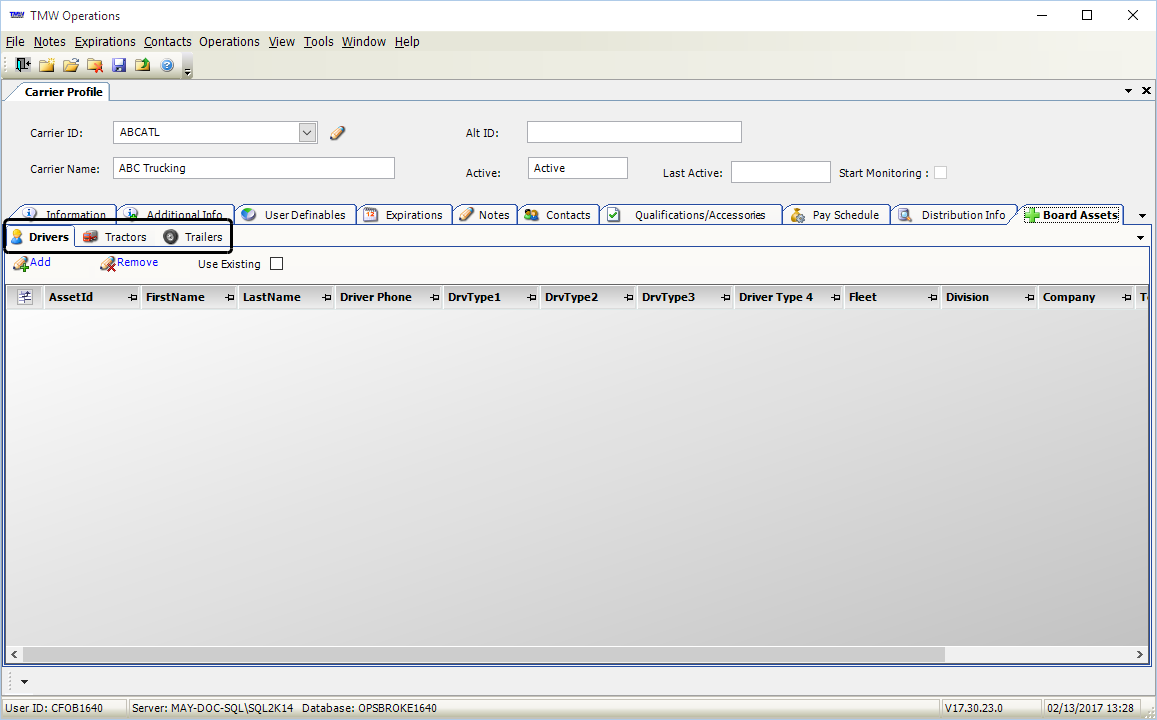The height and width of the screenshot is (720, 1157).
Task: Pin the DrvType2 column
Action: pos(629,297)
